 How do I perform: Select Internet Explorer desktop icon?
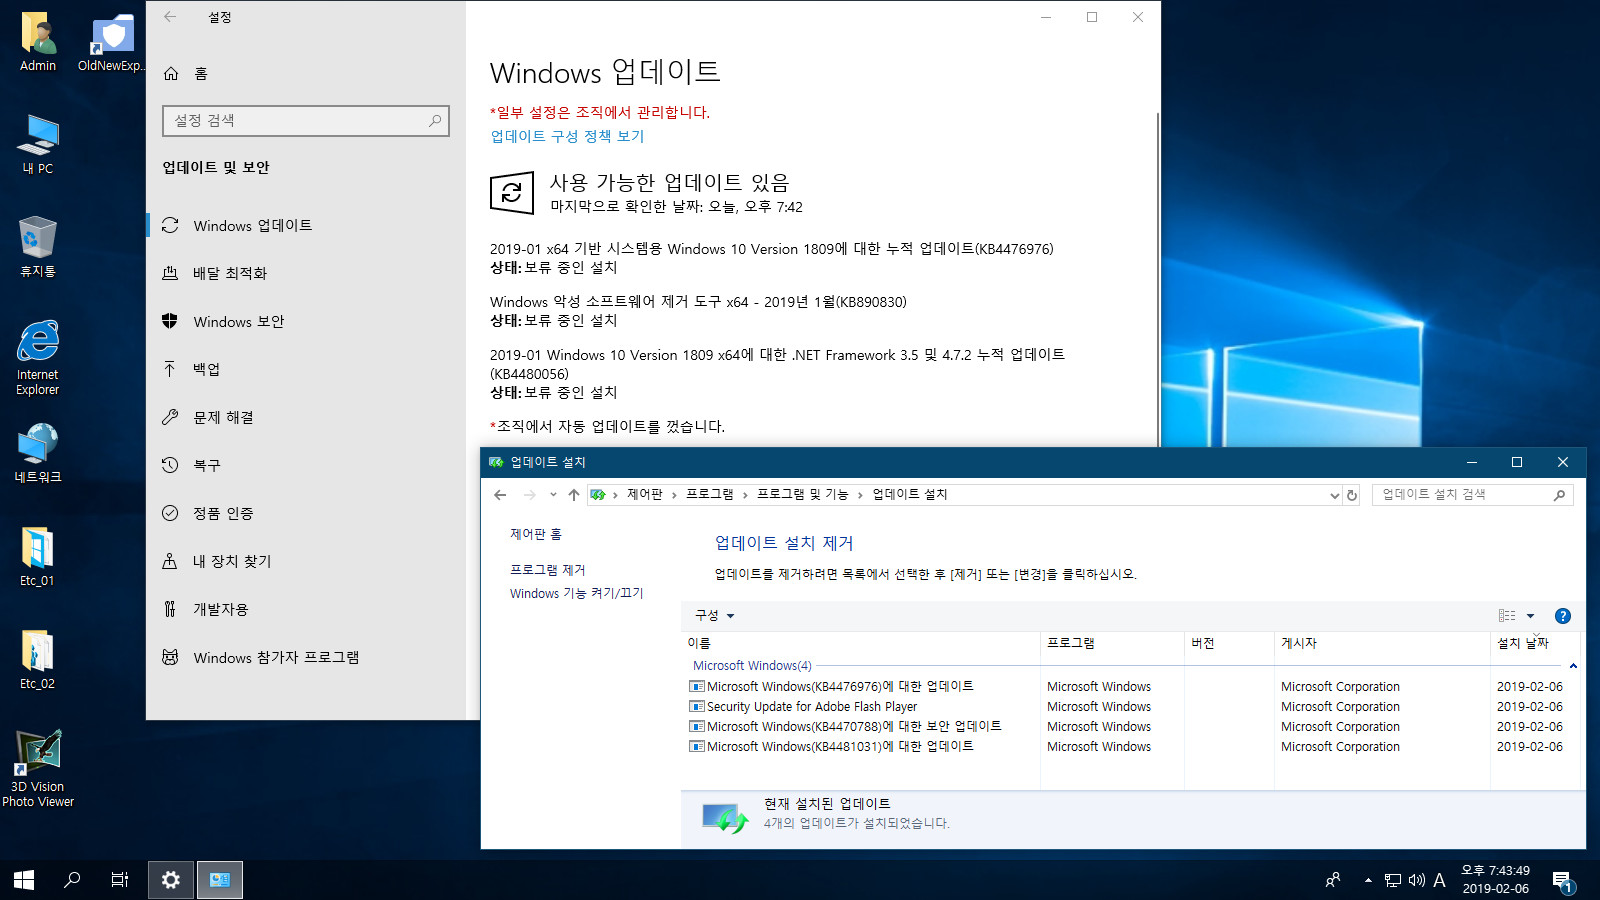38,358
